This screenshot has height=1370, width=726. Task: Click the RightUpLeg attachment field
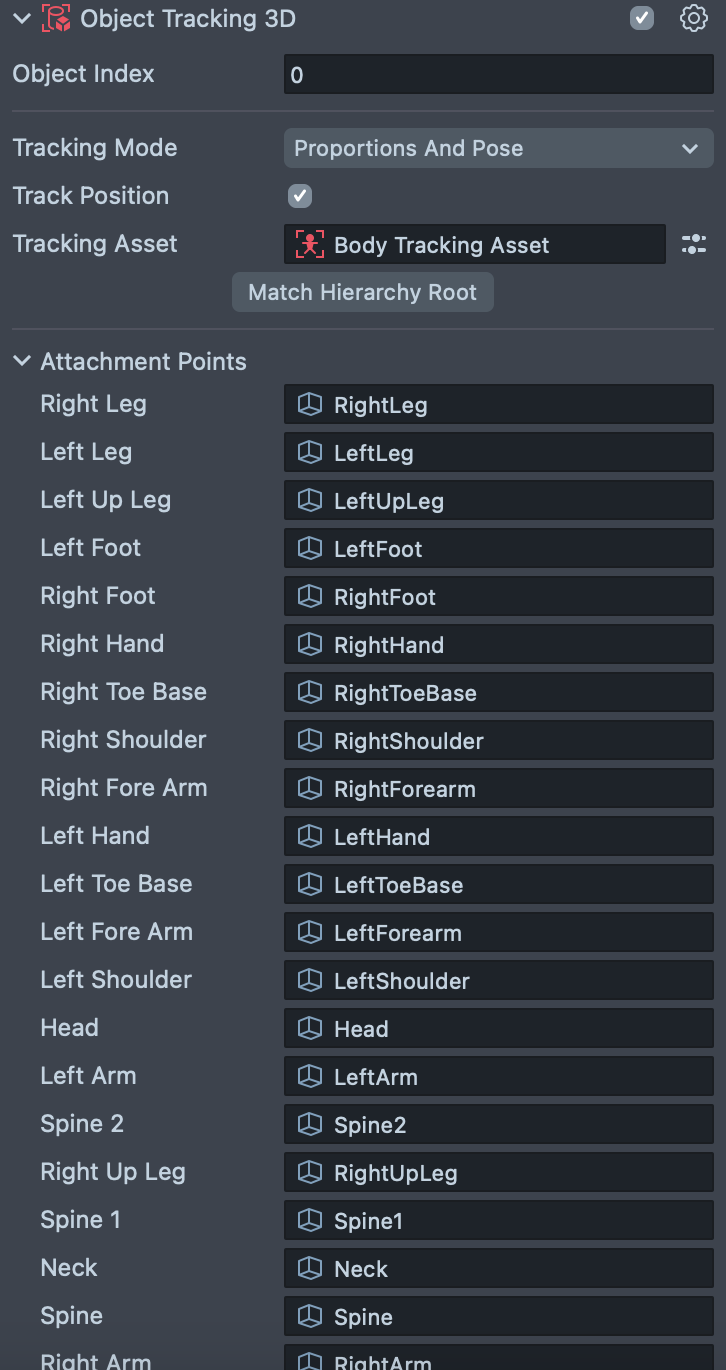[498, 1173]
